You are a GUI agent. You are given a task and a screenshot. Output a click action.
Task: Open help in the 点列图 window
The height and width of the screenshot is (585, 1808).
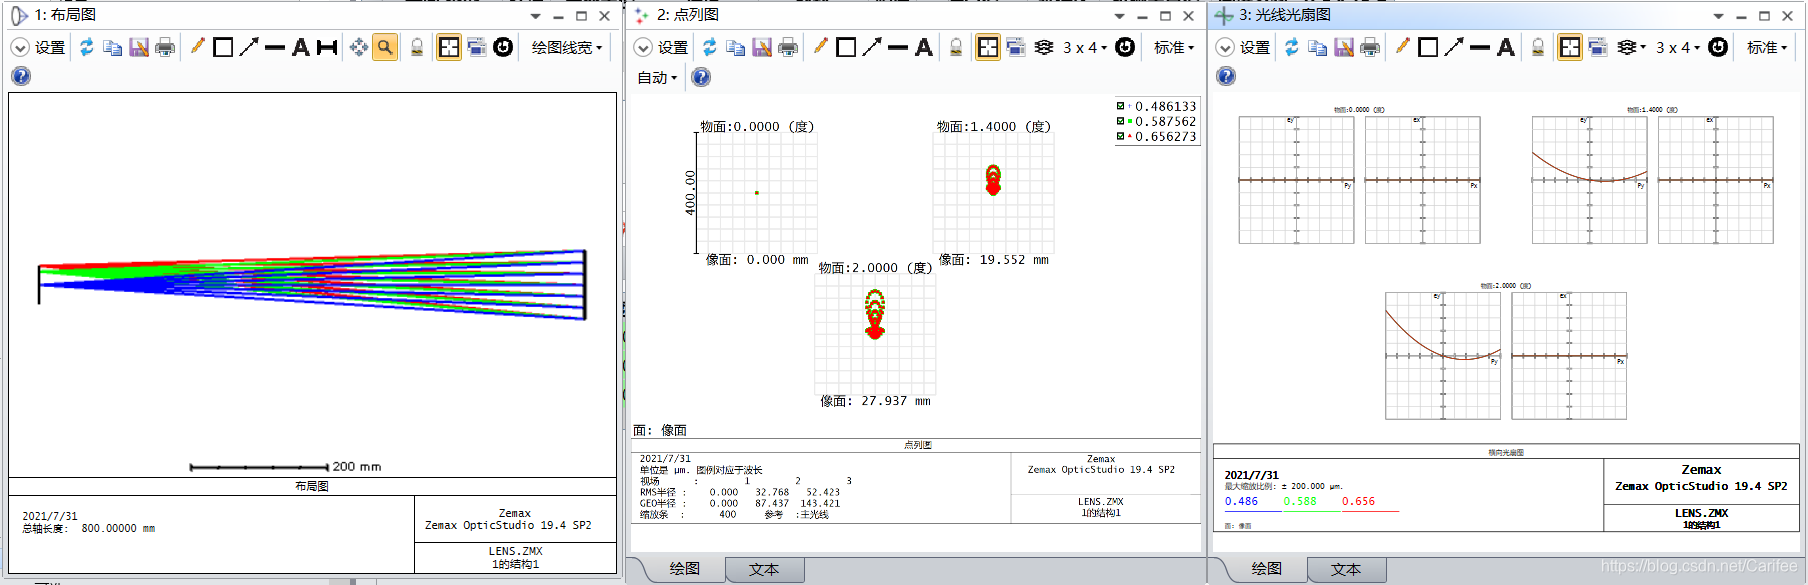701,77
